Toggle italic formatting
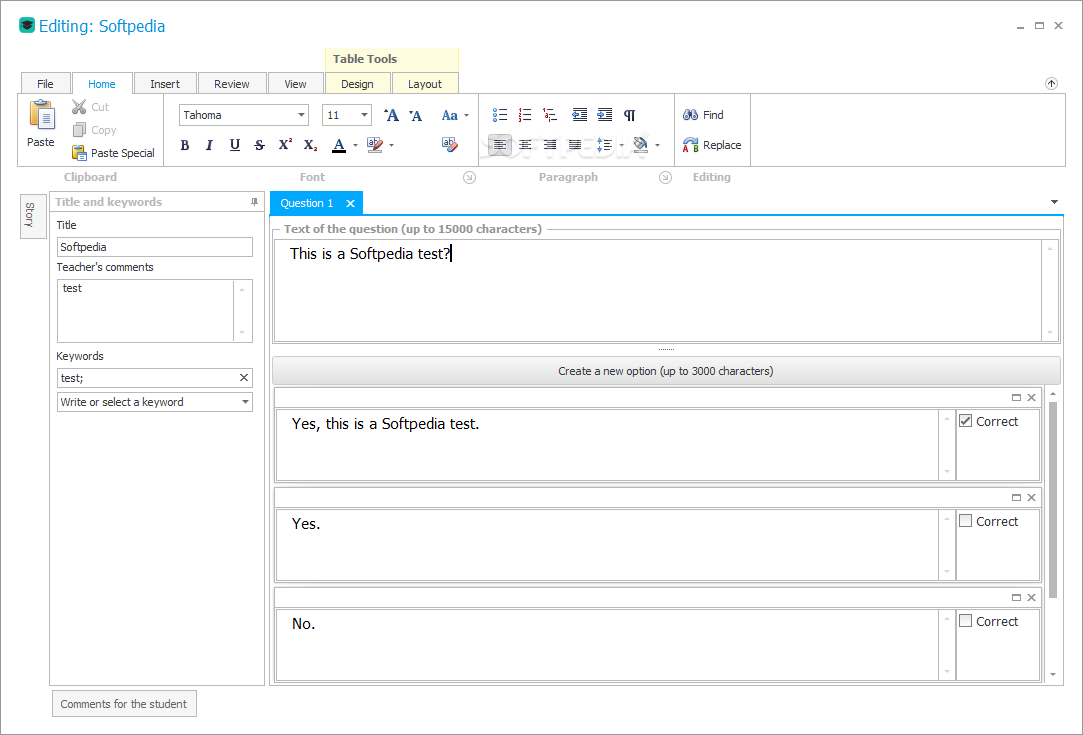 coord(209,145)
